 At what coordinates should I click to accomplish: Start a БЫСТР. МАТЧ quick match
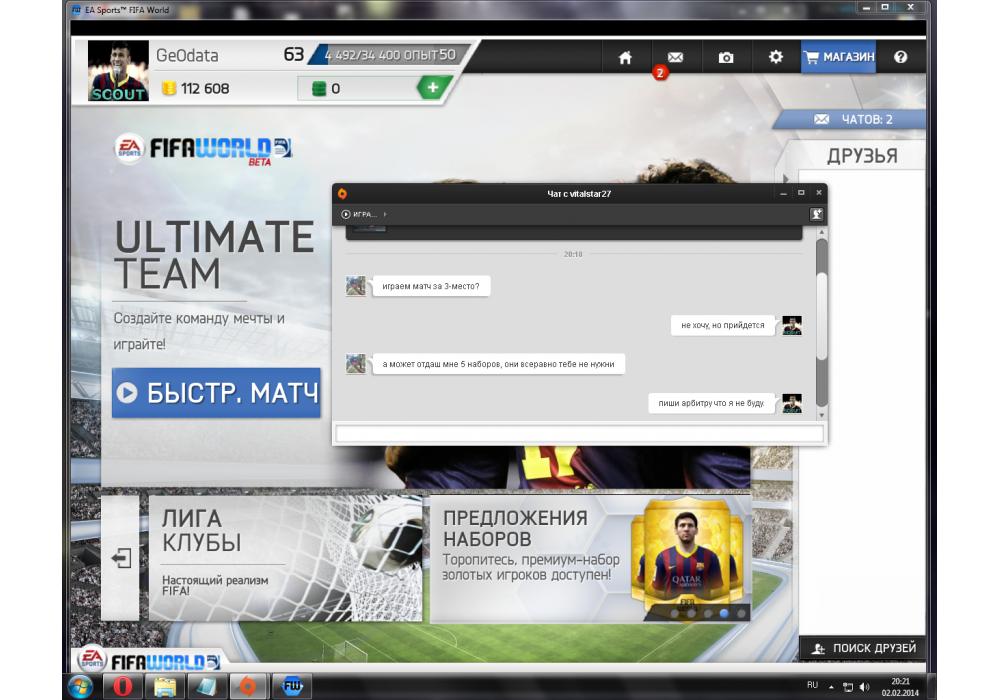[216, 393]
